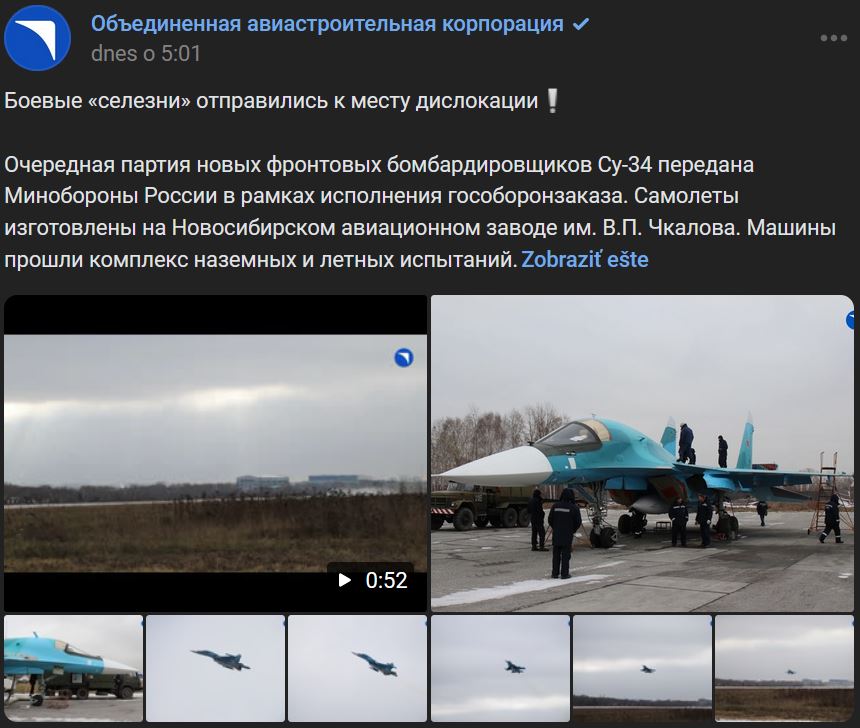Click the verified checkmark badge next to the name

click(x=581, y=24)
